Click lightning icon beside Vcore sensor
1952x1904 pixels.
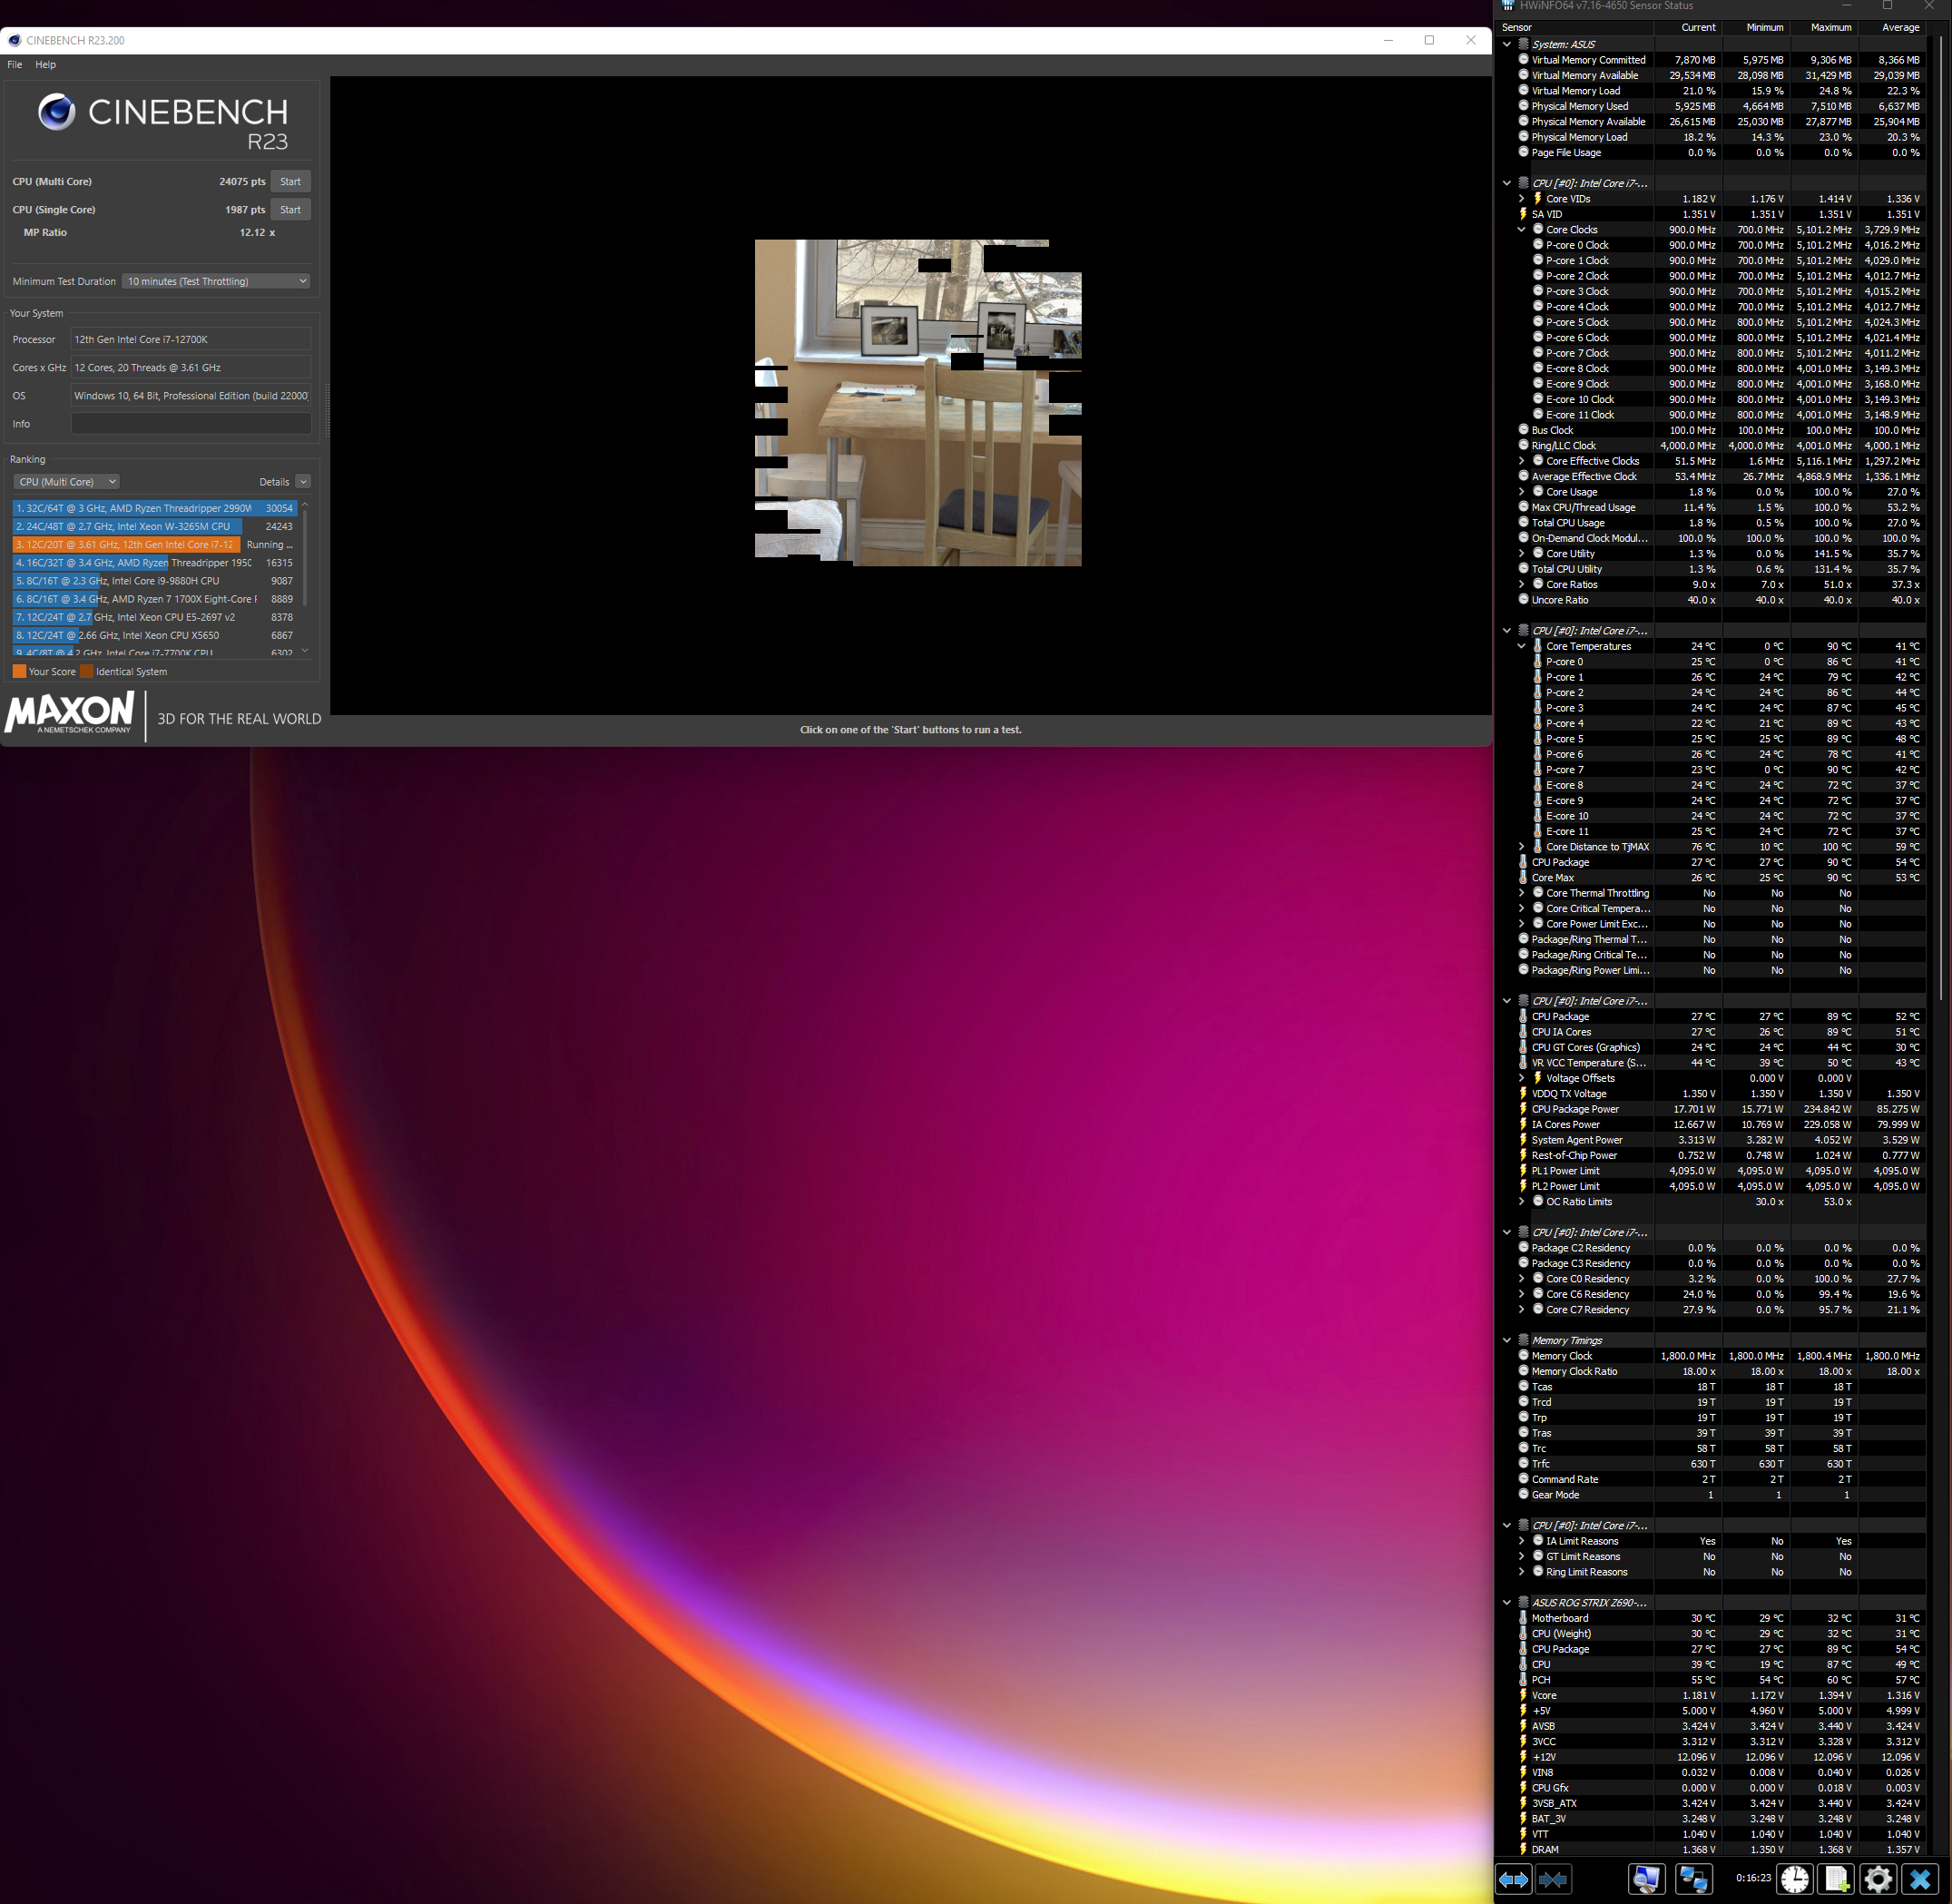point(1523,1694)
